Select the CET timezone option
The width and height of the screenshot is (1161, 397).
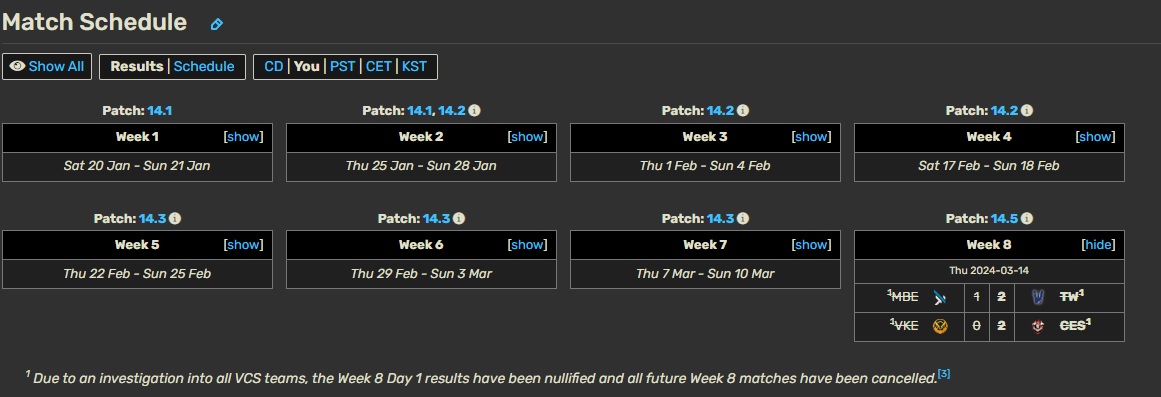click(x=378, y=67)
